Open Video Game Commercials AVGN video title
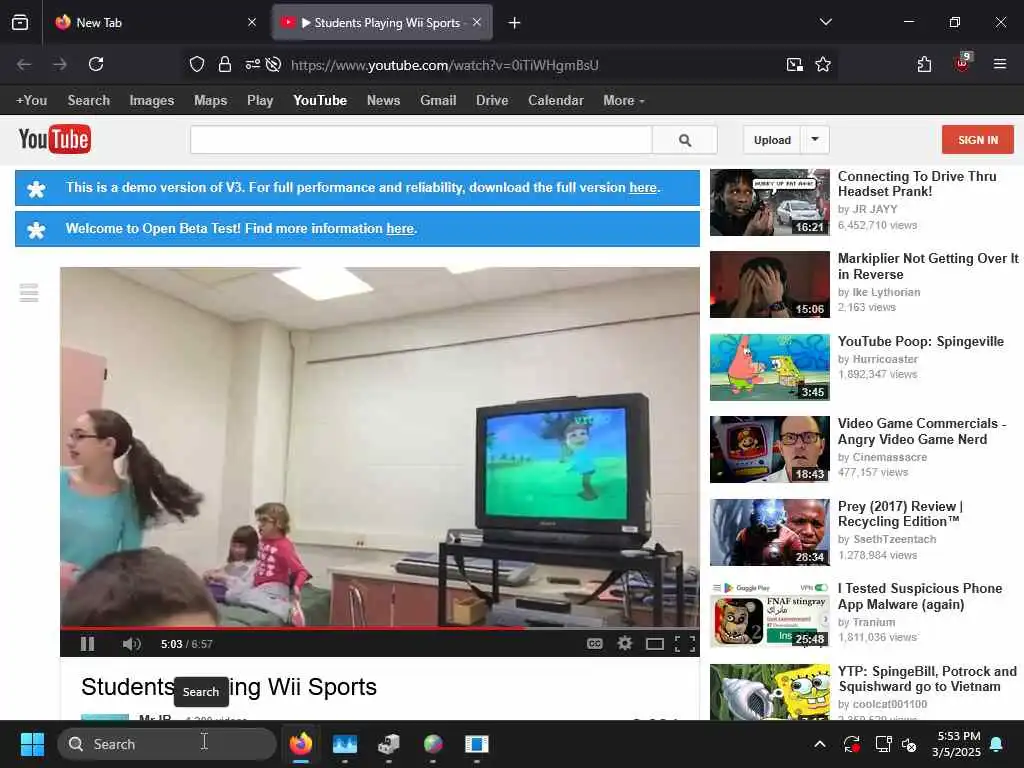Viewport: 1024px width, 768px height. click(921, 431)
